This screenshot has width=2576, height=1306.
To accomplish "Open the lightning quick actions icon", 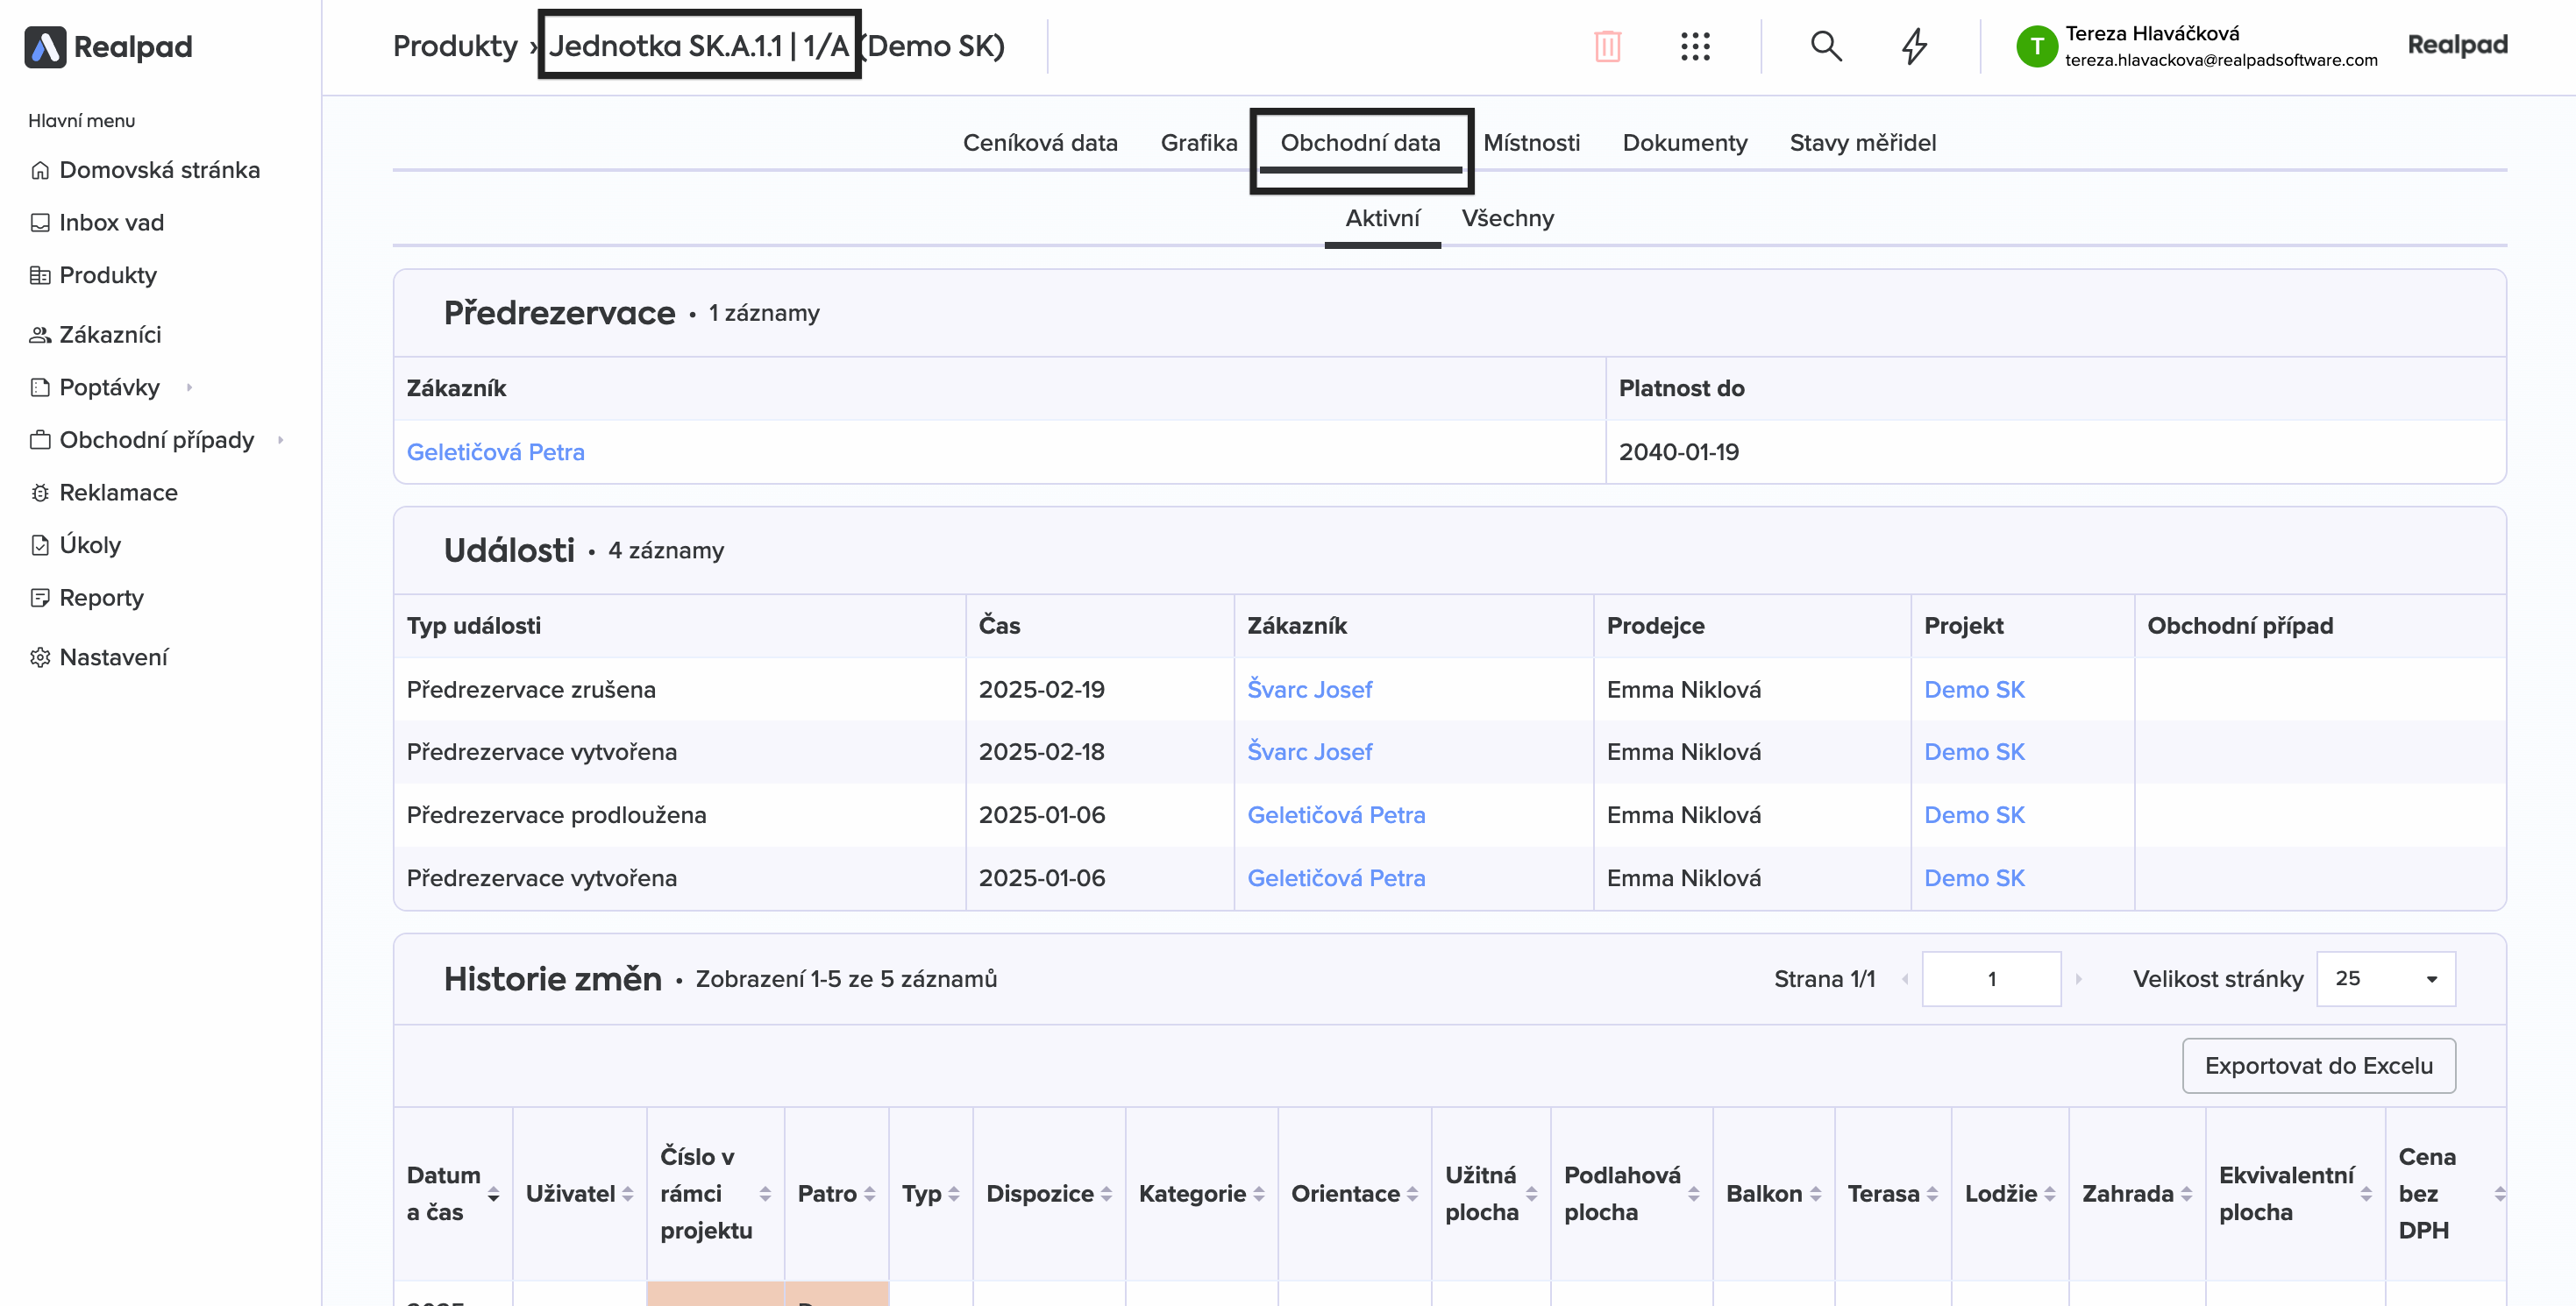I will tap(1913, 46).
